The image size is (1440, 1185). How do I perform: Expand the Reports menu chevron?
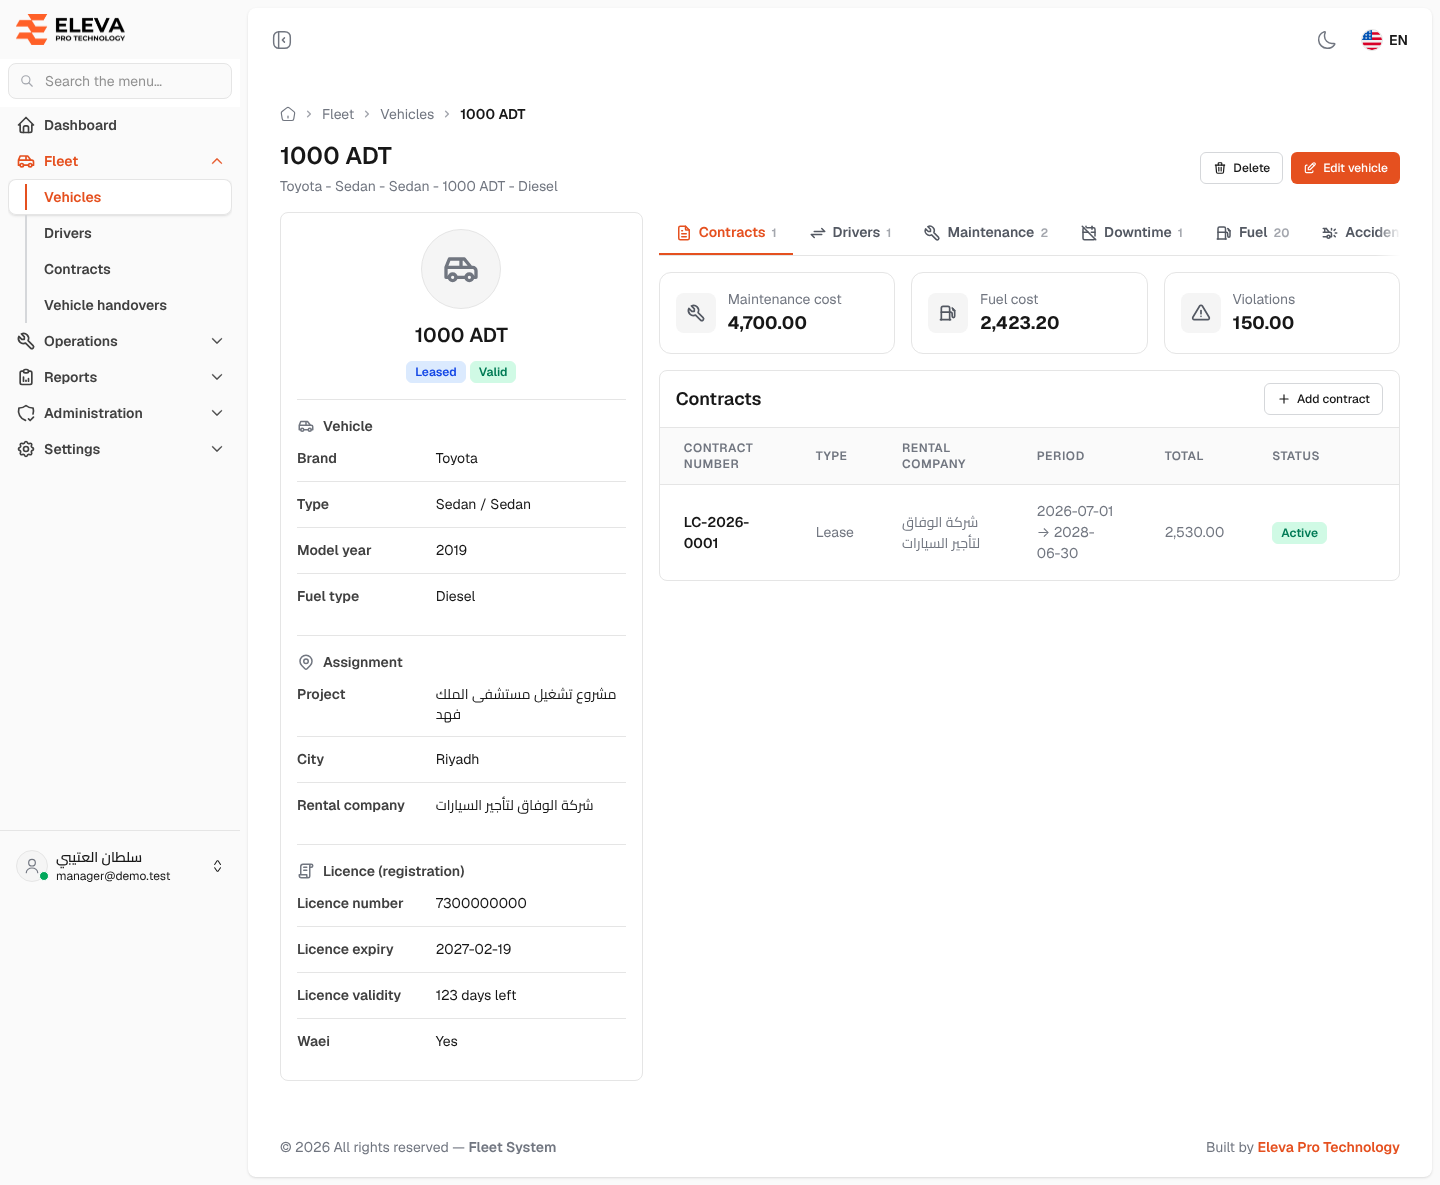point(217,377)
